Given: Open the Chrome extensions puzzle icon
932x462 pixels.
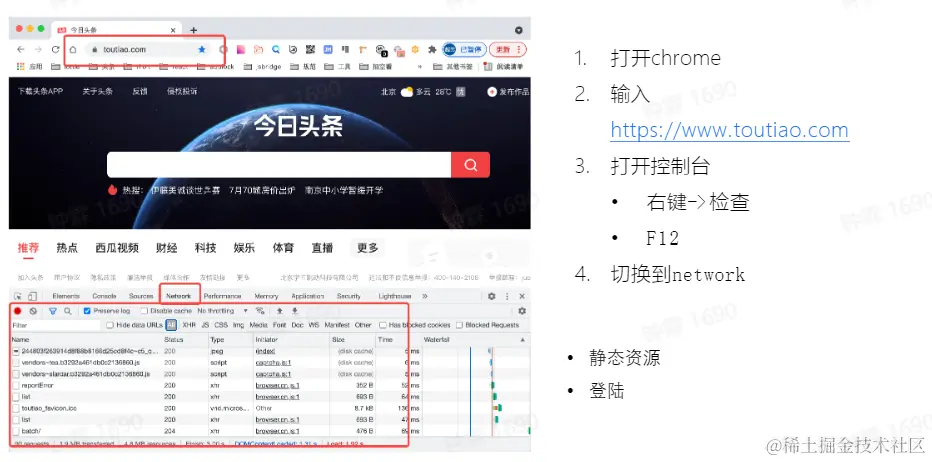Looking at the screenshot, I should click(432, 49).
